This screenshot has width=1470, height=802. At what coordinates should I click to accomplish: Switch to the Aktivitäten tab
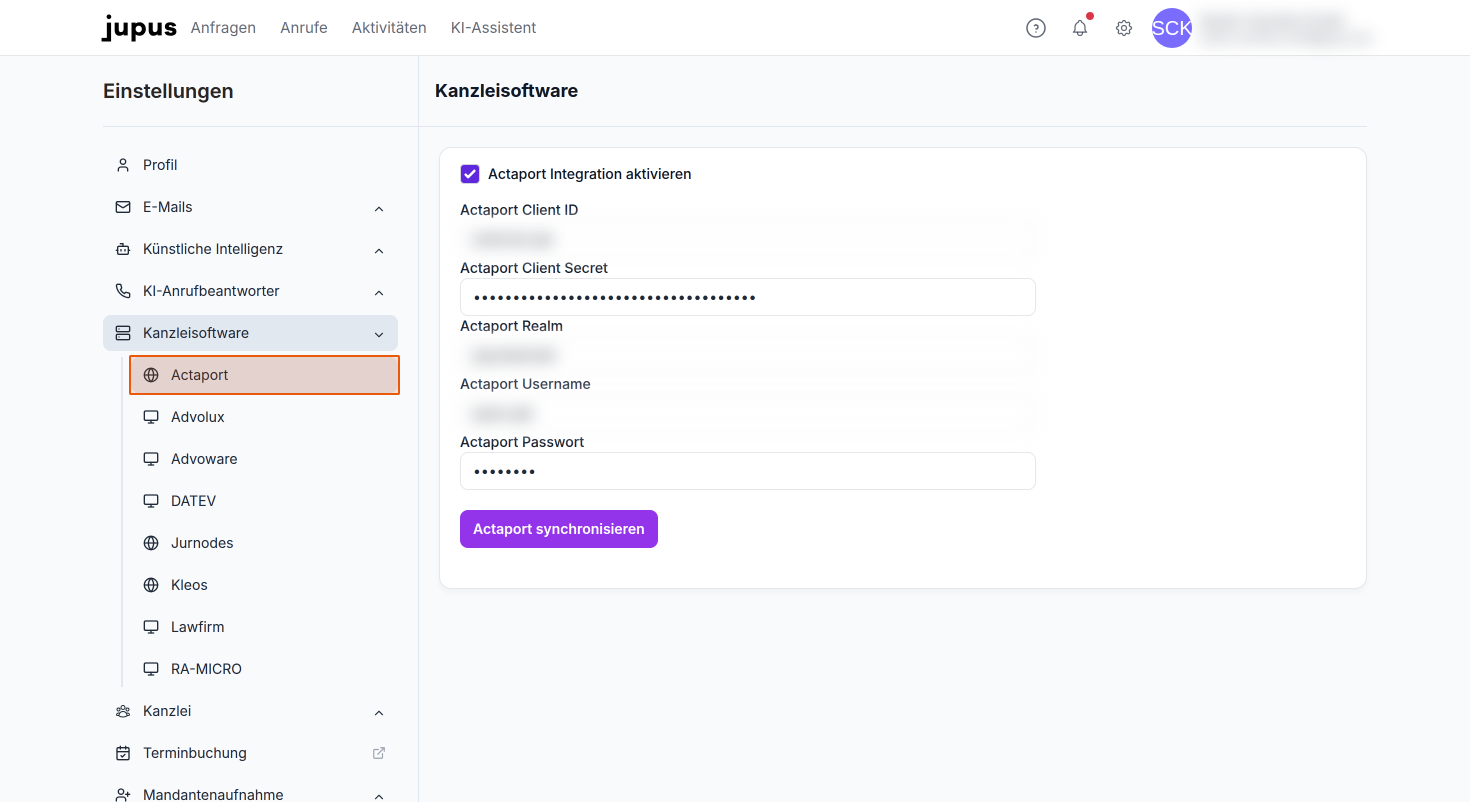pos(389,28)
